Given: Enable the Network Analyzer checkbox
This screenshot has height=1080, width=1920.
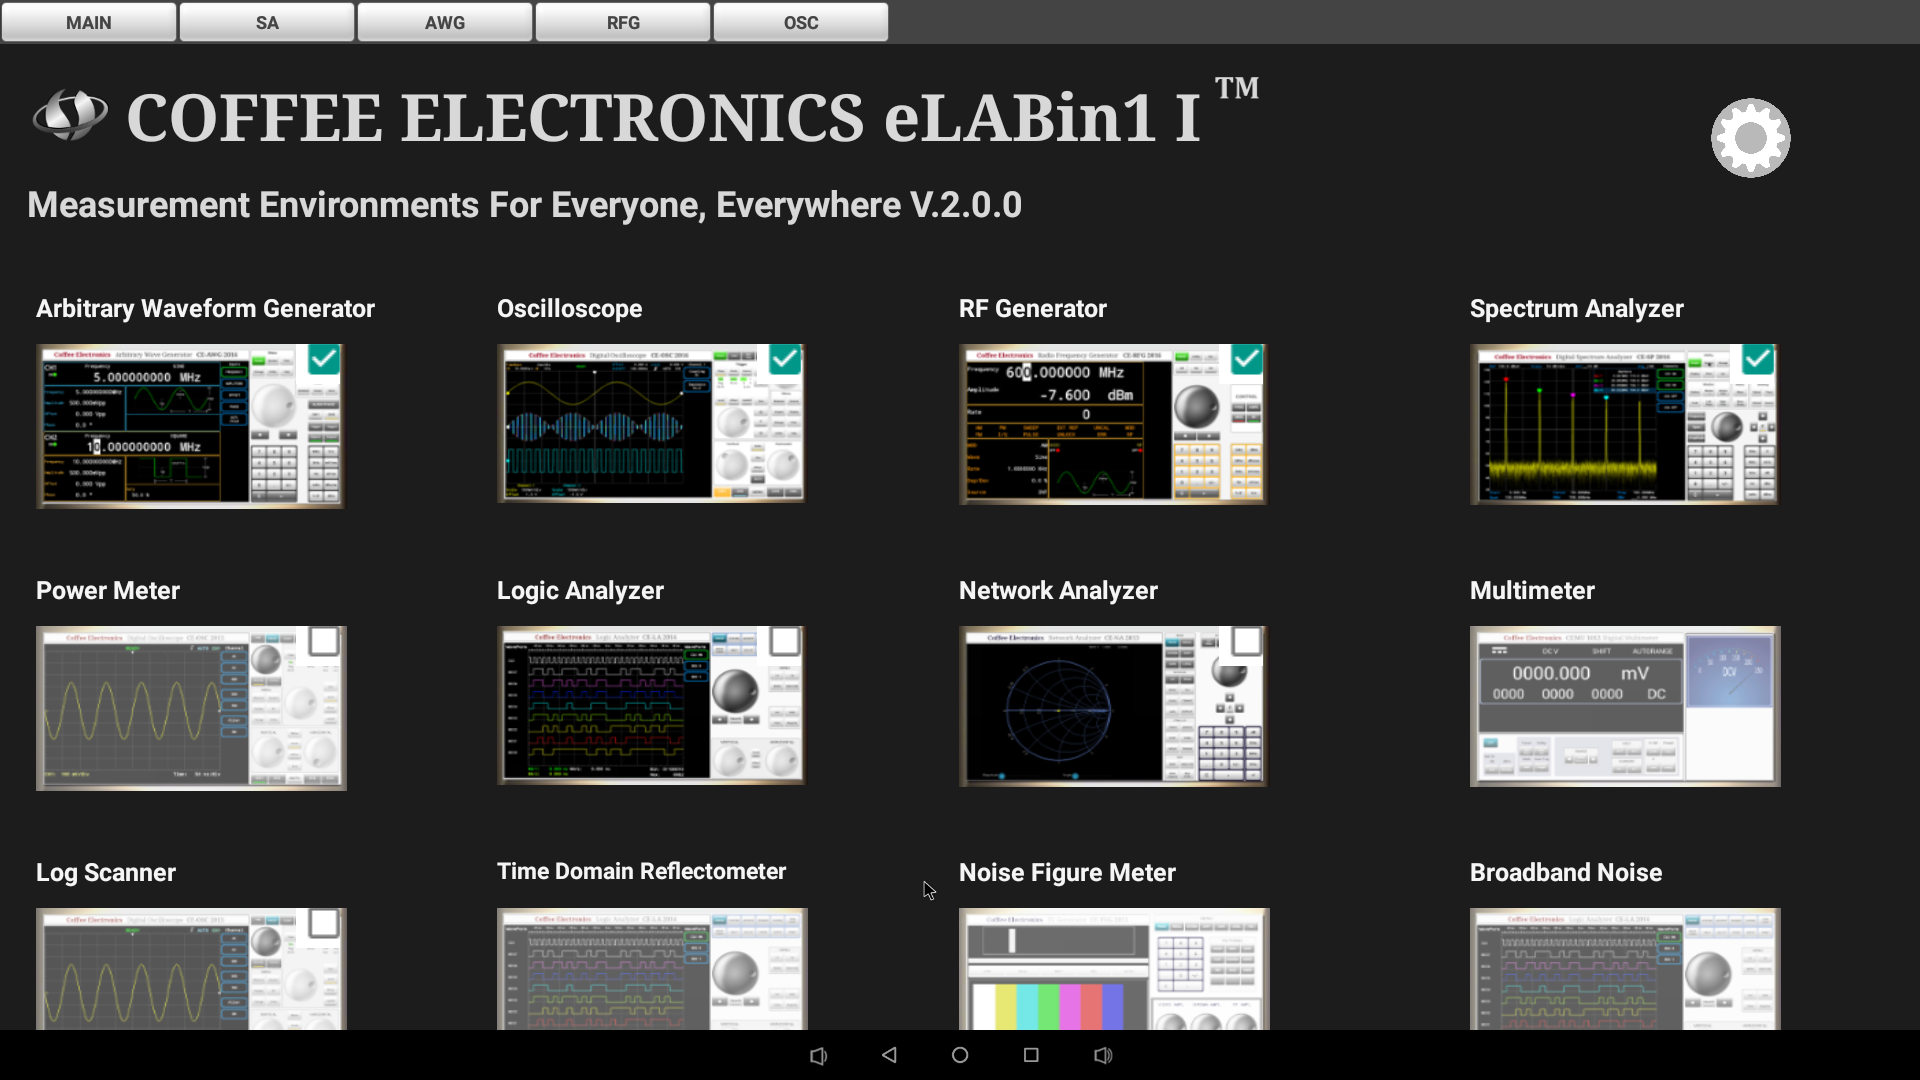Looking at the screenshot, I should (1246, 642).
